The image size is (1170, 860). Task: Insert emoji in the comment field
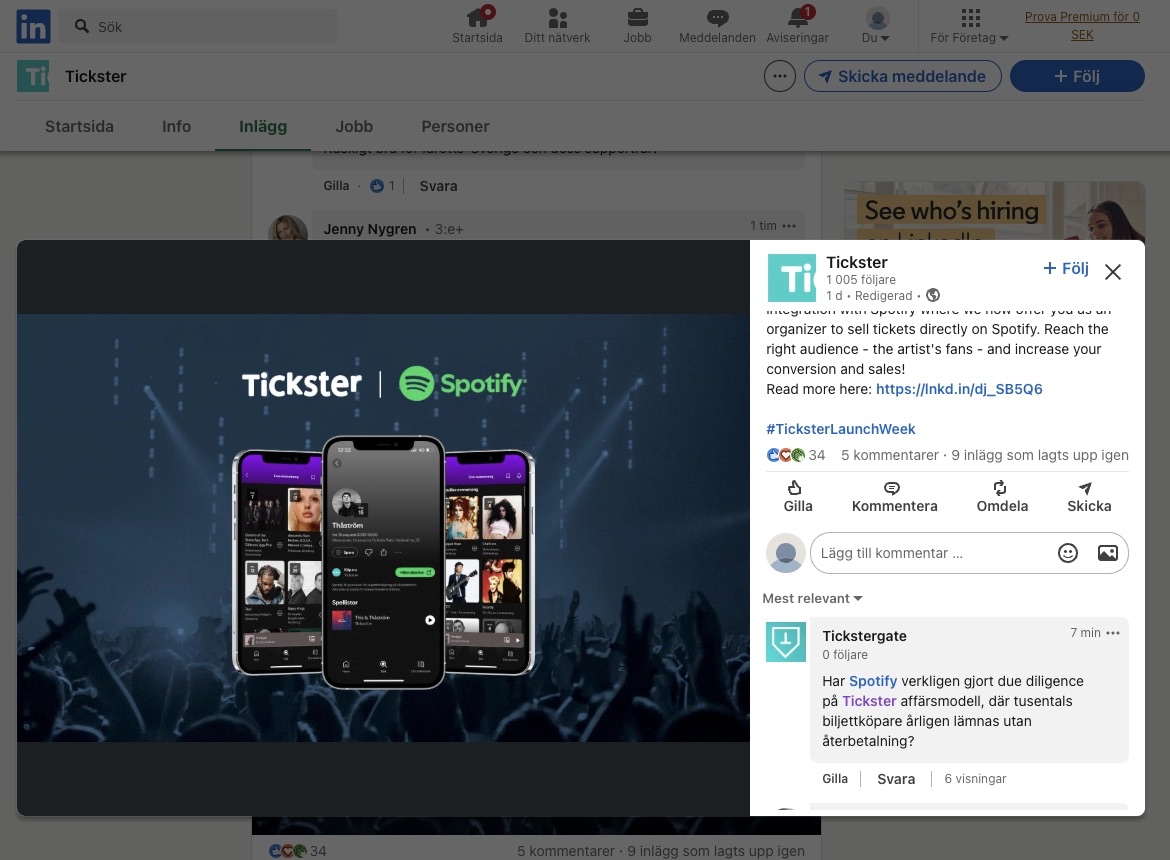point(1068,552)
